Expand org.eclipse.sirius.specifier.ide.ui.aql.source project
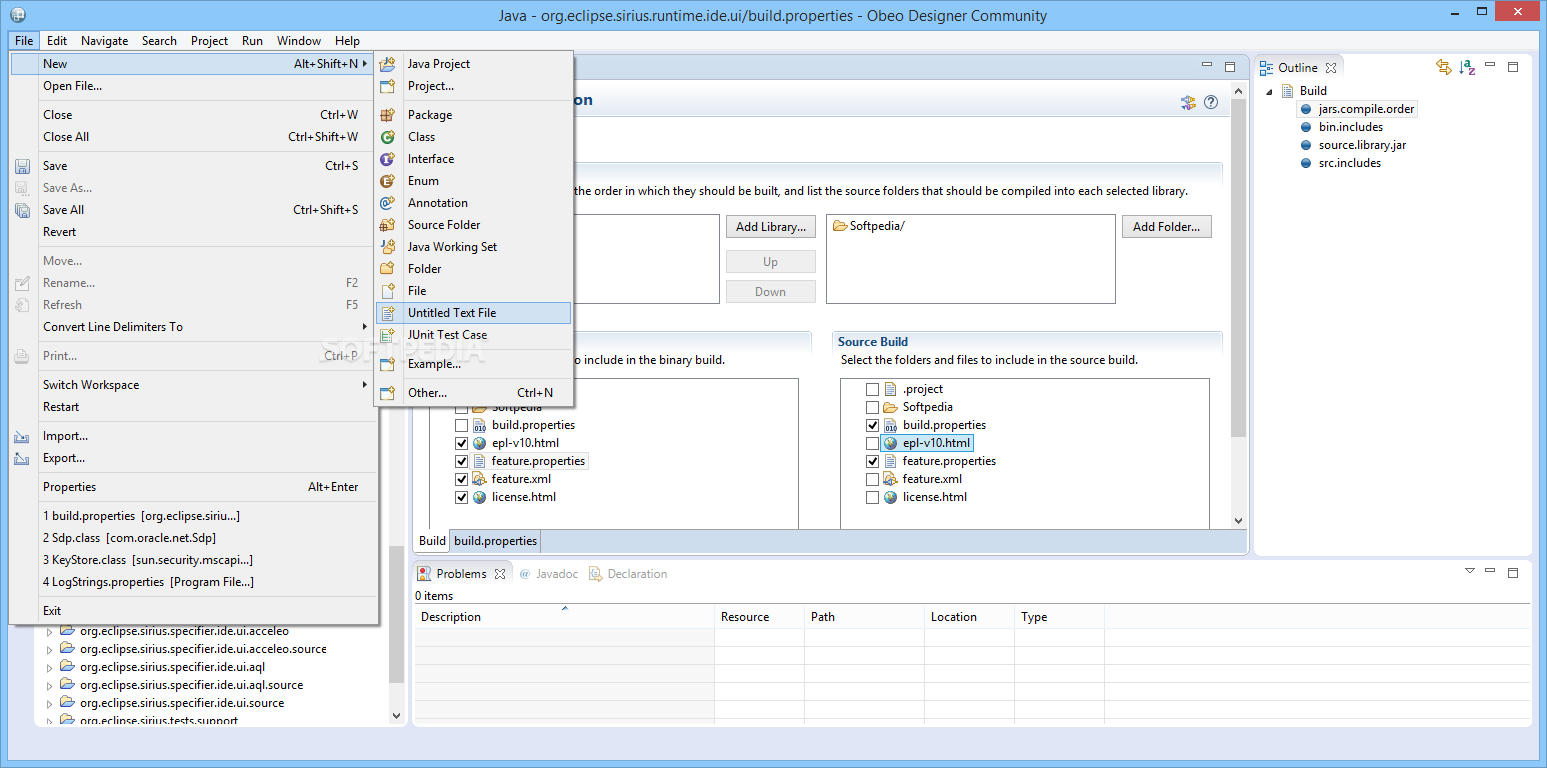Viewport: 1547px width, 768px height. click(x=50, y=685)
